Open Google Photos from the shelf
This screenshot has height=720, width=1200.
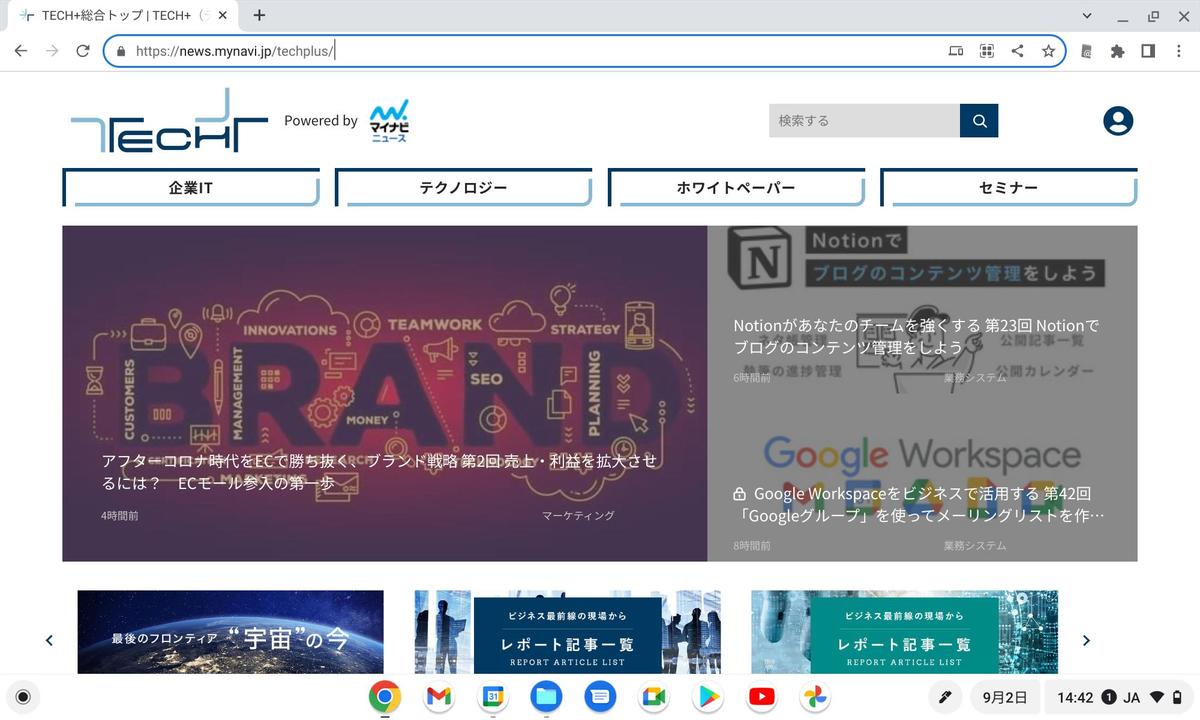coord(816,697)
